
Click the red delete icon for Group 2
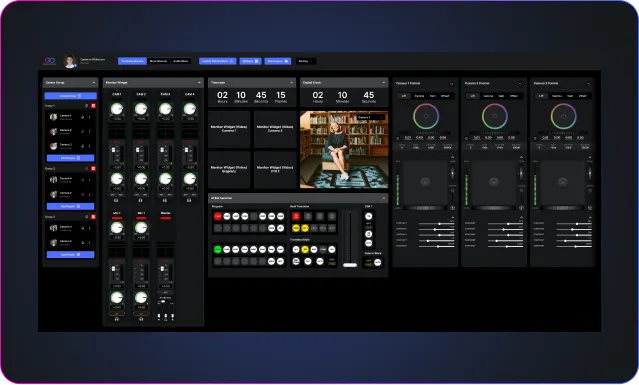pyautogui.click(x=93, y=168)
